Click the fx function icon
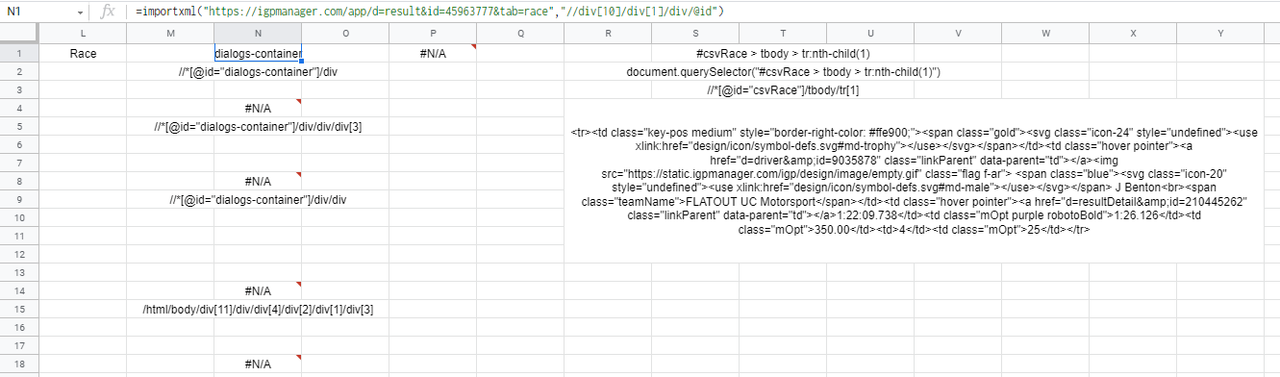1280x377 pixels. coord(109,11)
